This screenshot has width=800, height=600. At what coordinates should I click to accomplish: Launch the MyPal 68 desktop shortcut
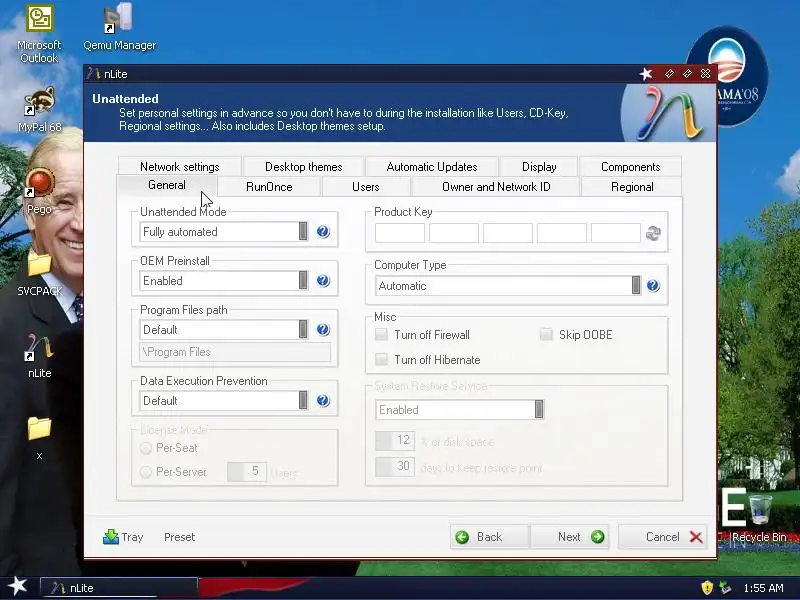tap(39, 110)
